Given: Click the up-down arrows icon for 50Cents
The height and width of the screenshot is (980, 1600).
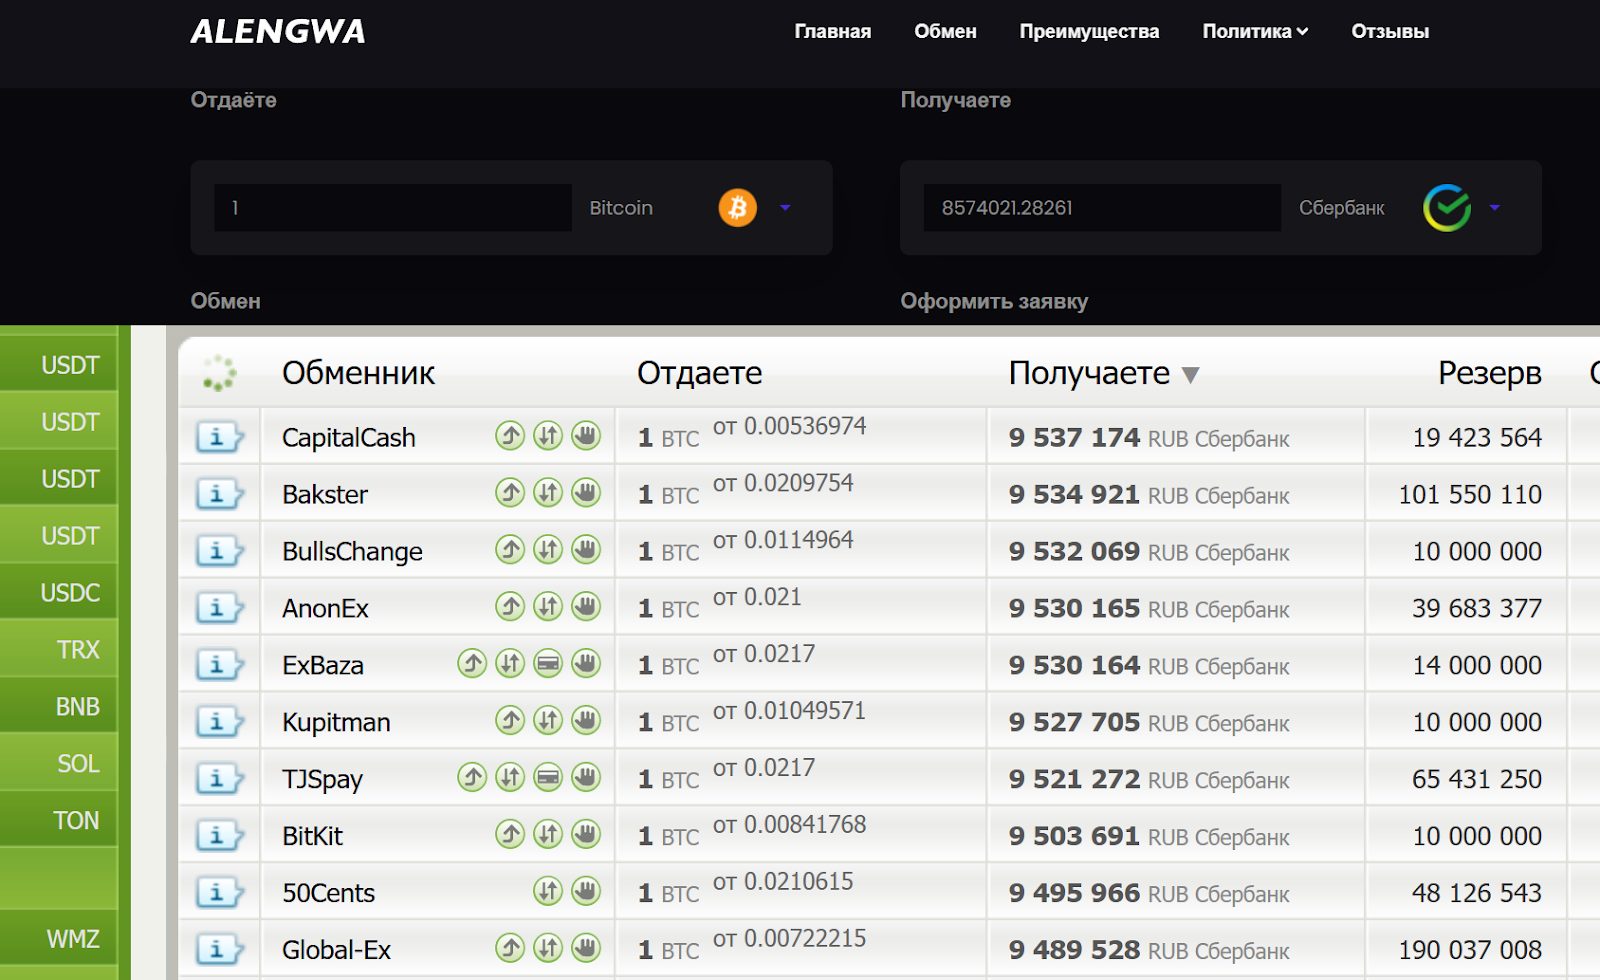Looking at the screenshot, I should tap(548, 892).
